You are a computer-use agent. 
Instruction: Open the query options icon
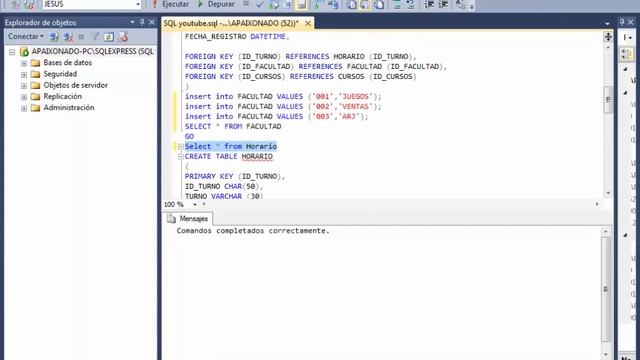(x=288, y=4)
